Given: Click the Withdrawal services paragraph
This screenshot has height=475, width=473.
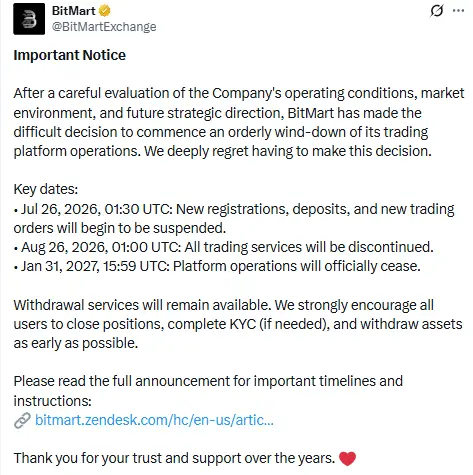Looking at the screenshot, I should click(x=238, y=324).
